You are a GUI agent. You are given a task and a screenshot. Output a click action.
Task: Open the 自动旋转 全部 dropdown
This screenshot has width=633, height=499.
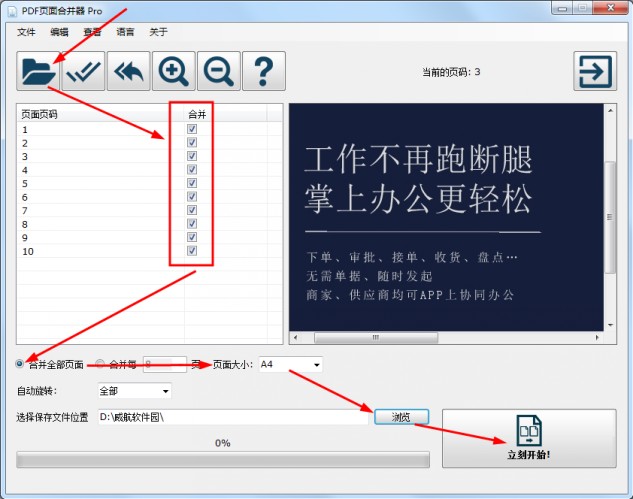pyautogui.click(x=134, y=391)
